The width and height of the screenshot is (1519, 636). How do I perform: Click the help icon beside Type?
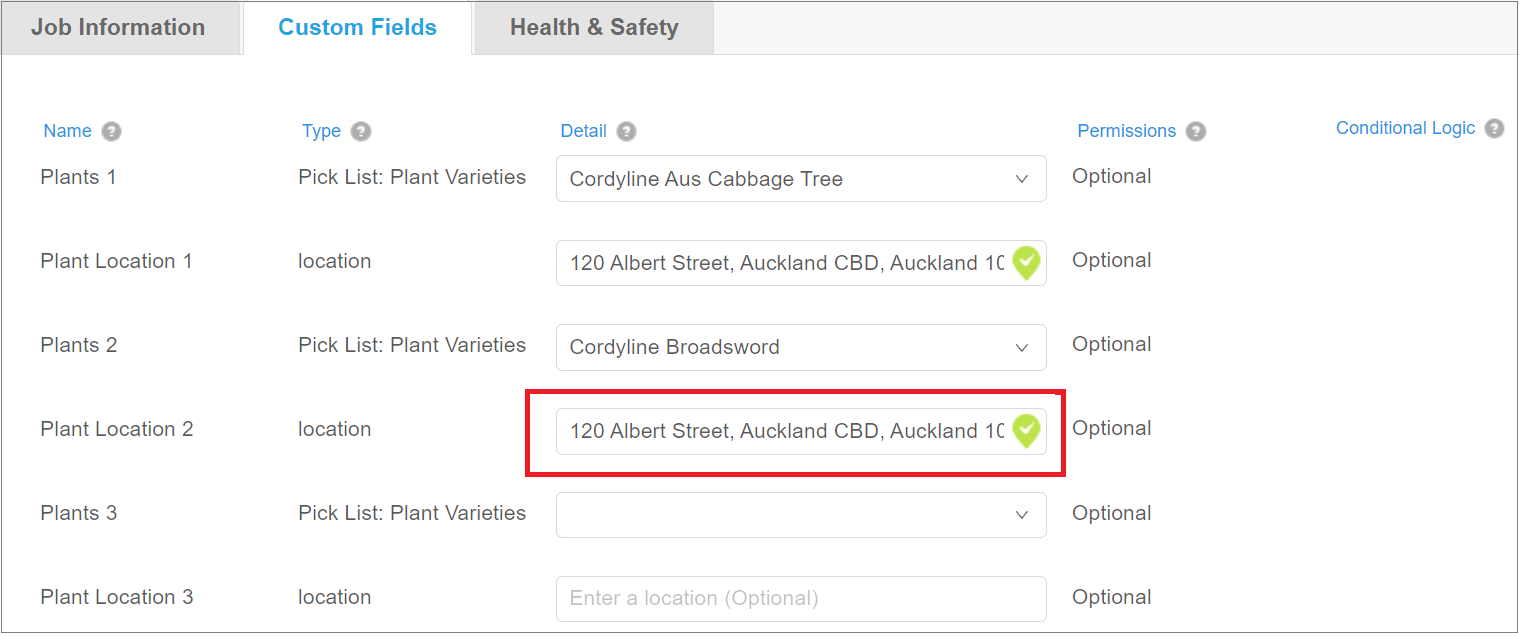click(362, 130)
